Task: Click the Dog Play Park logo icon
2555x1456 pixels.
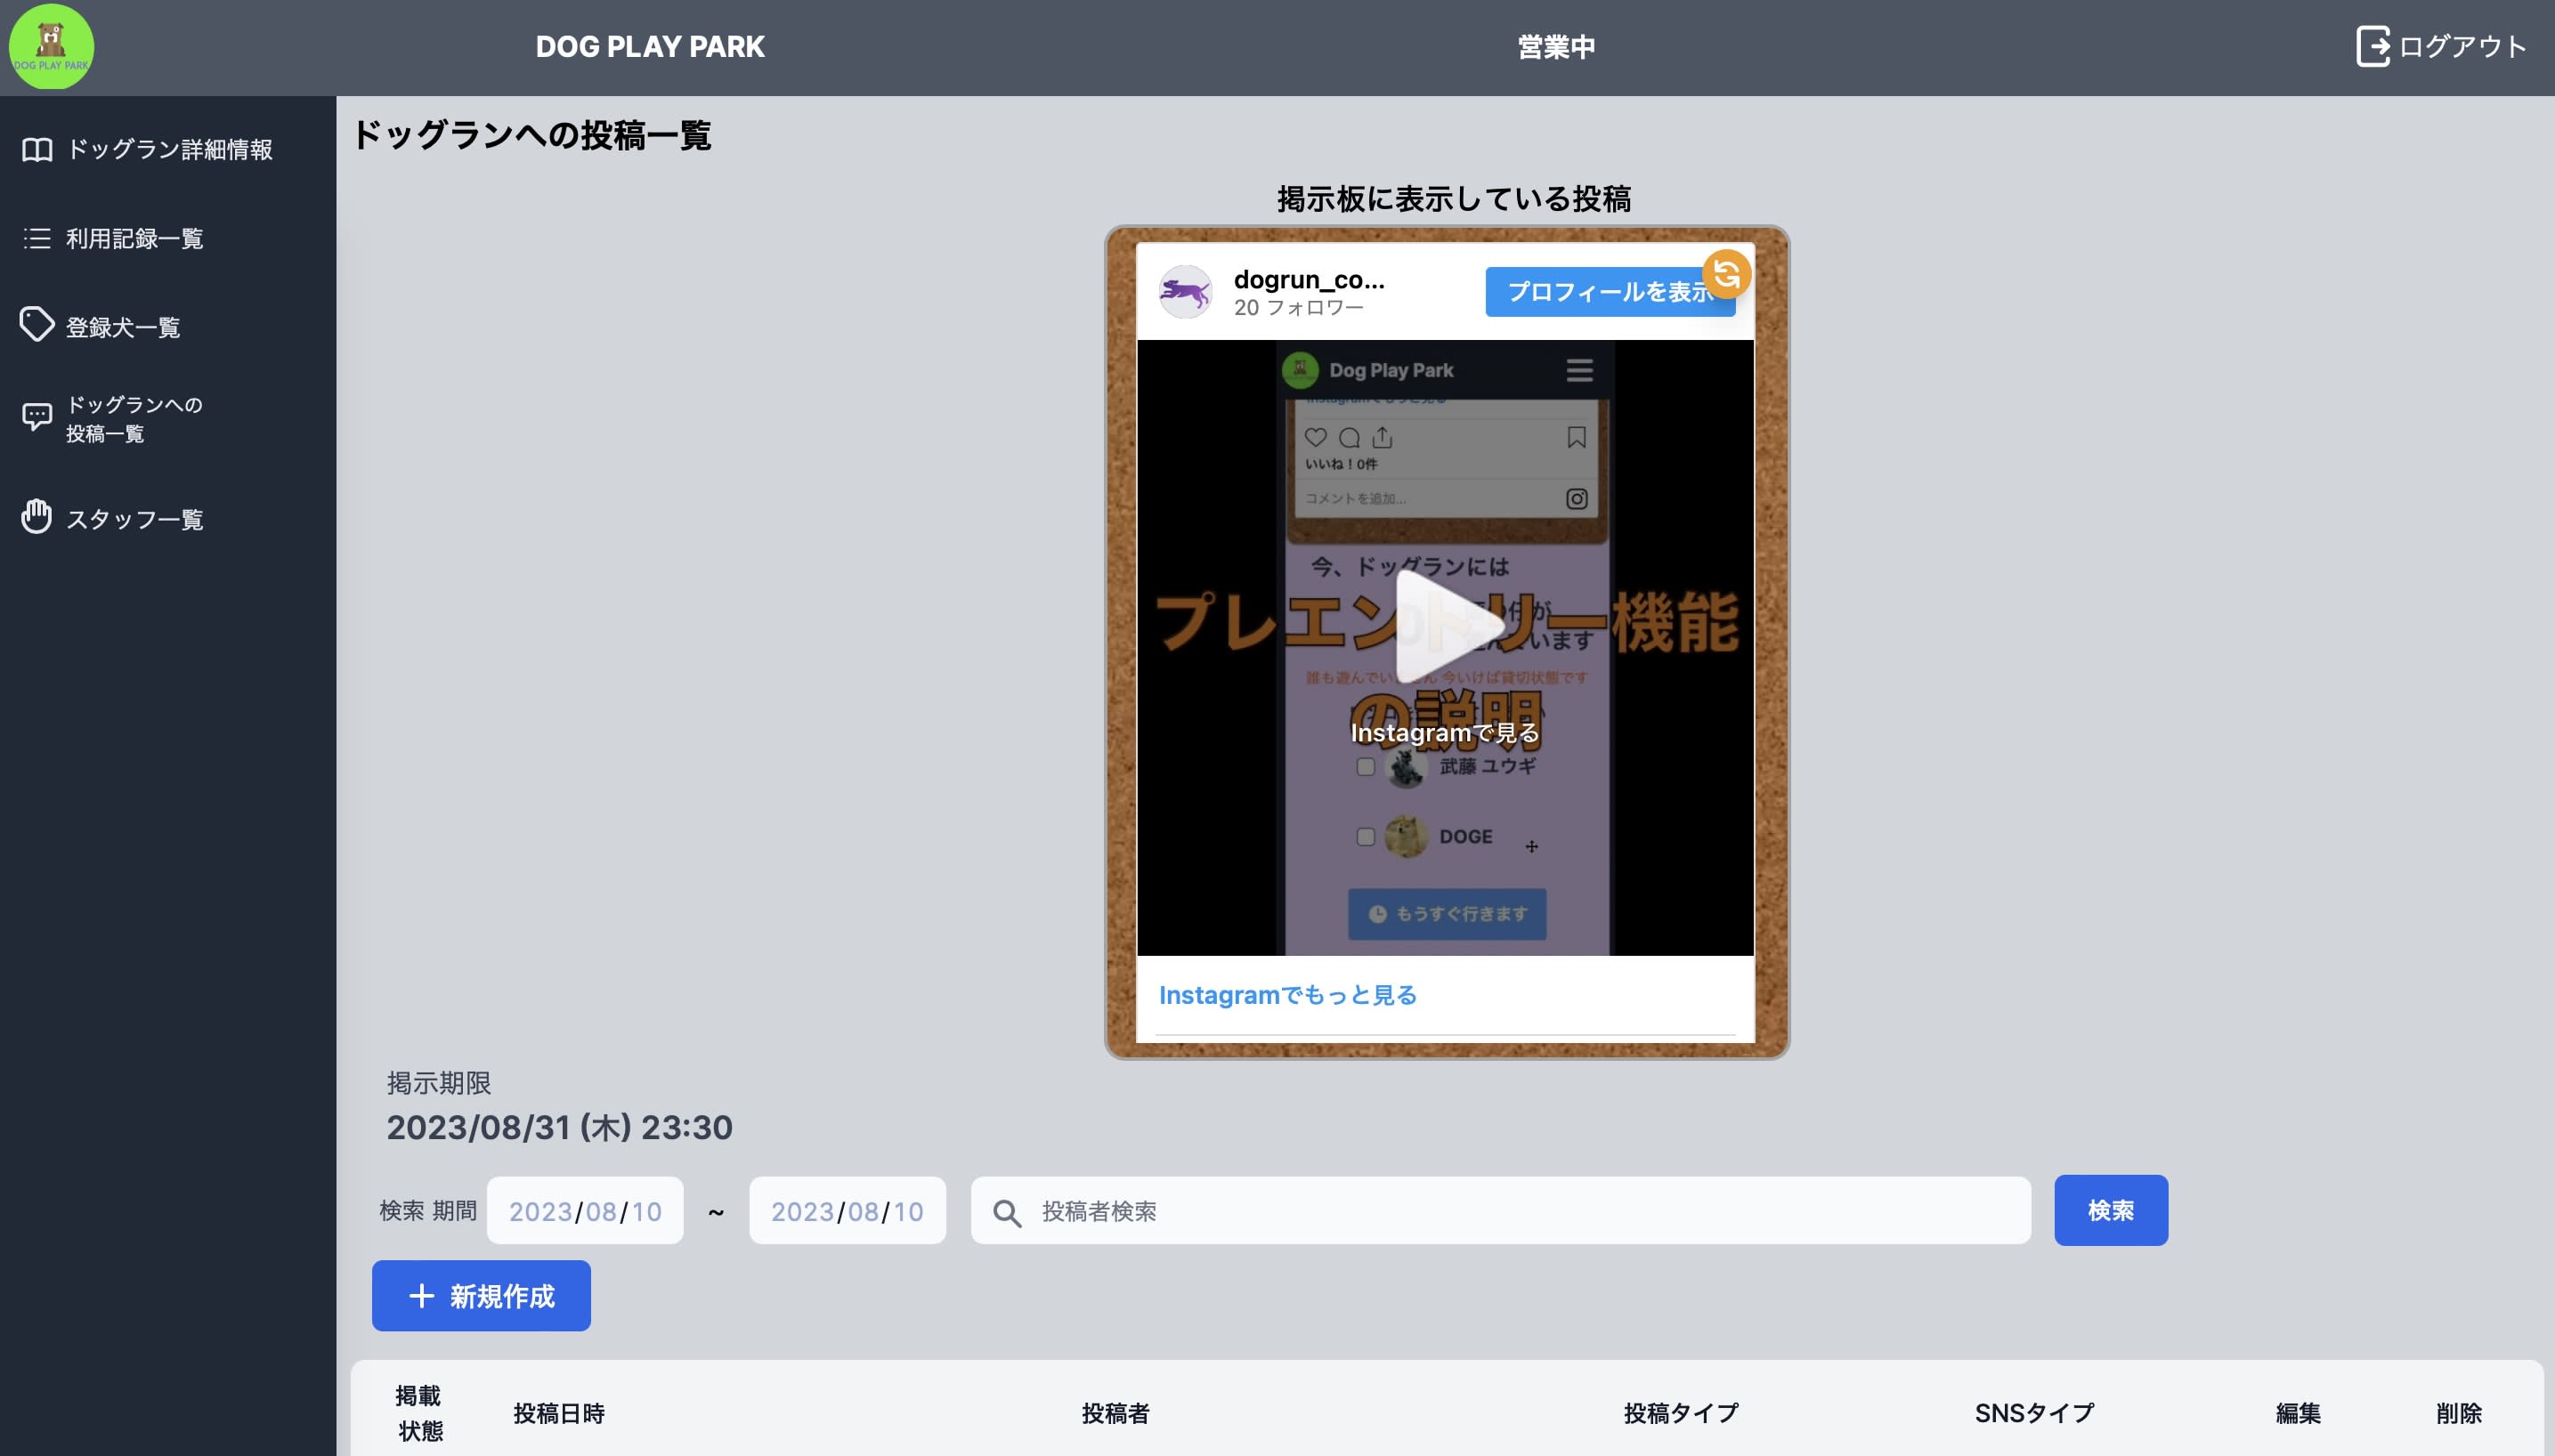Action: (51, 47)
